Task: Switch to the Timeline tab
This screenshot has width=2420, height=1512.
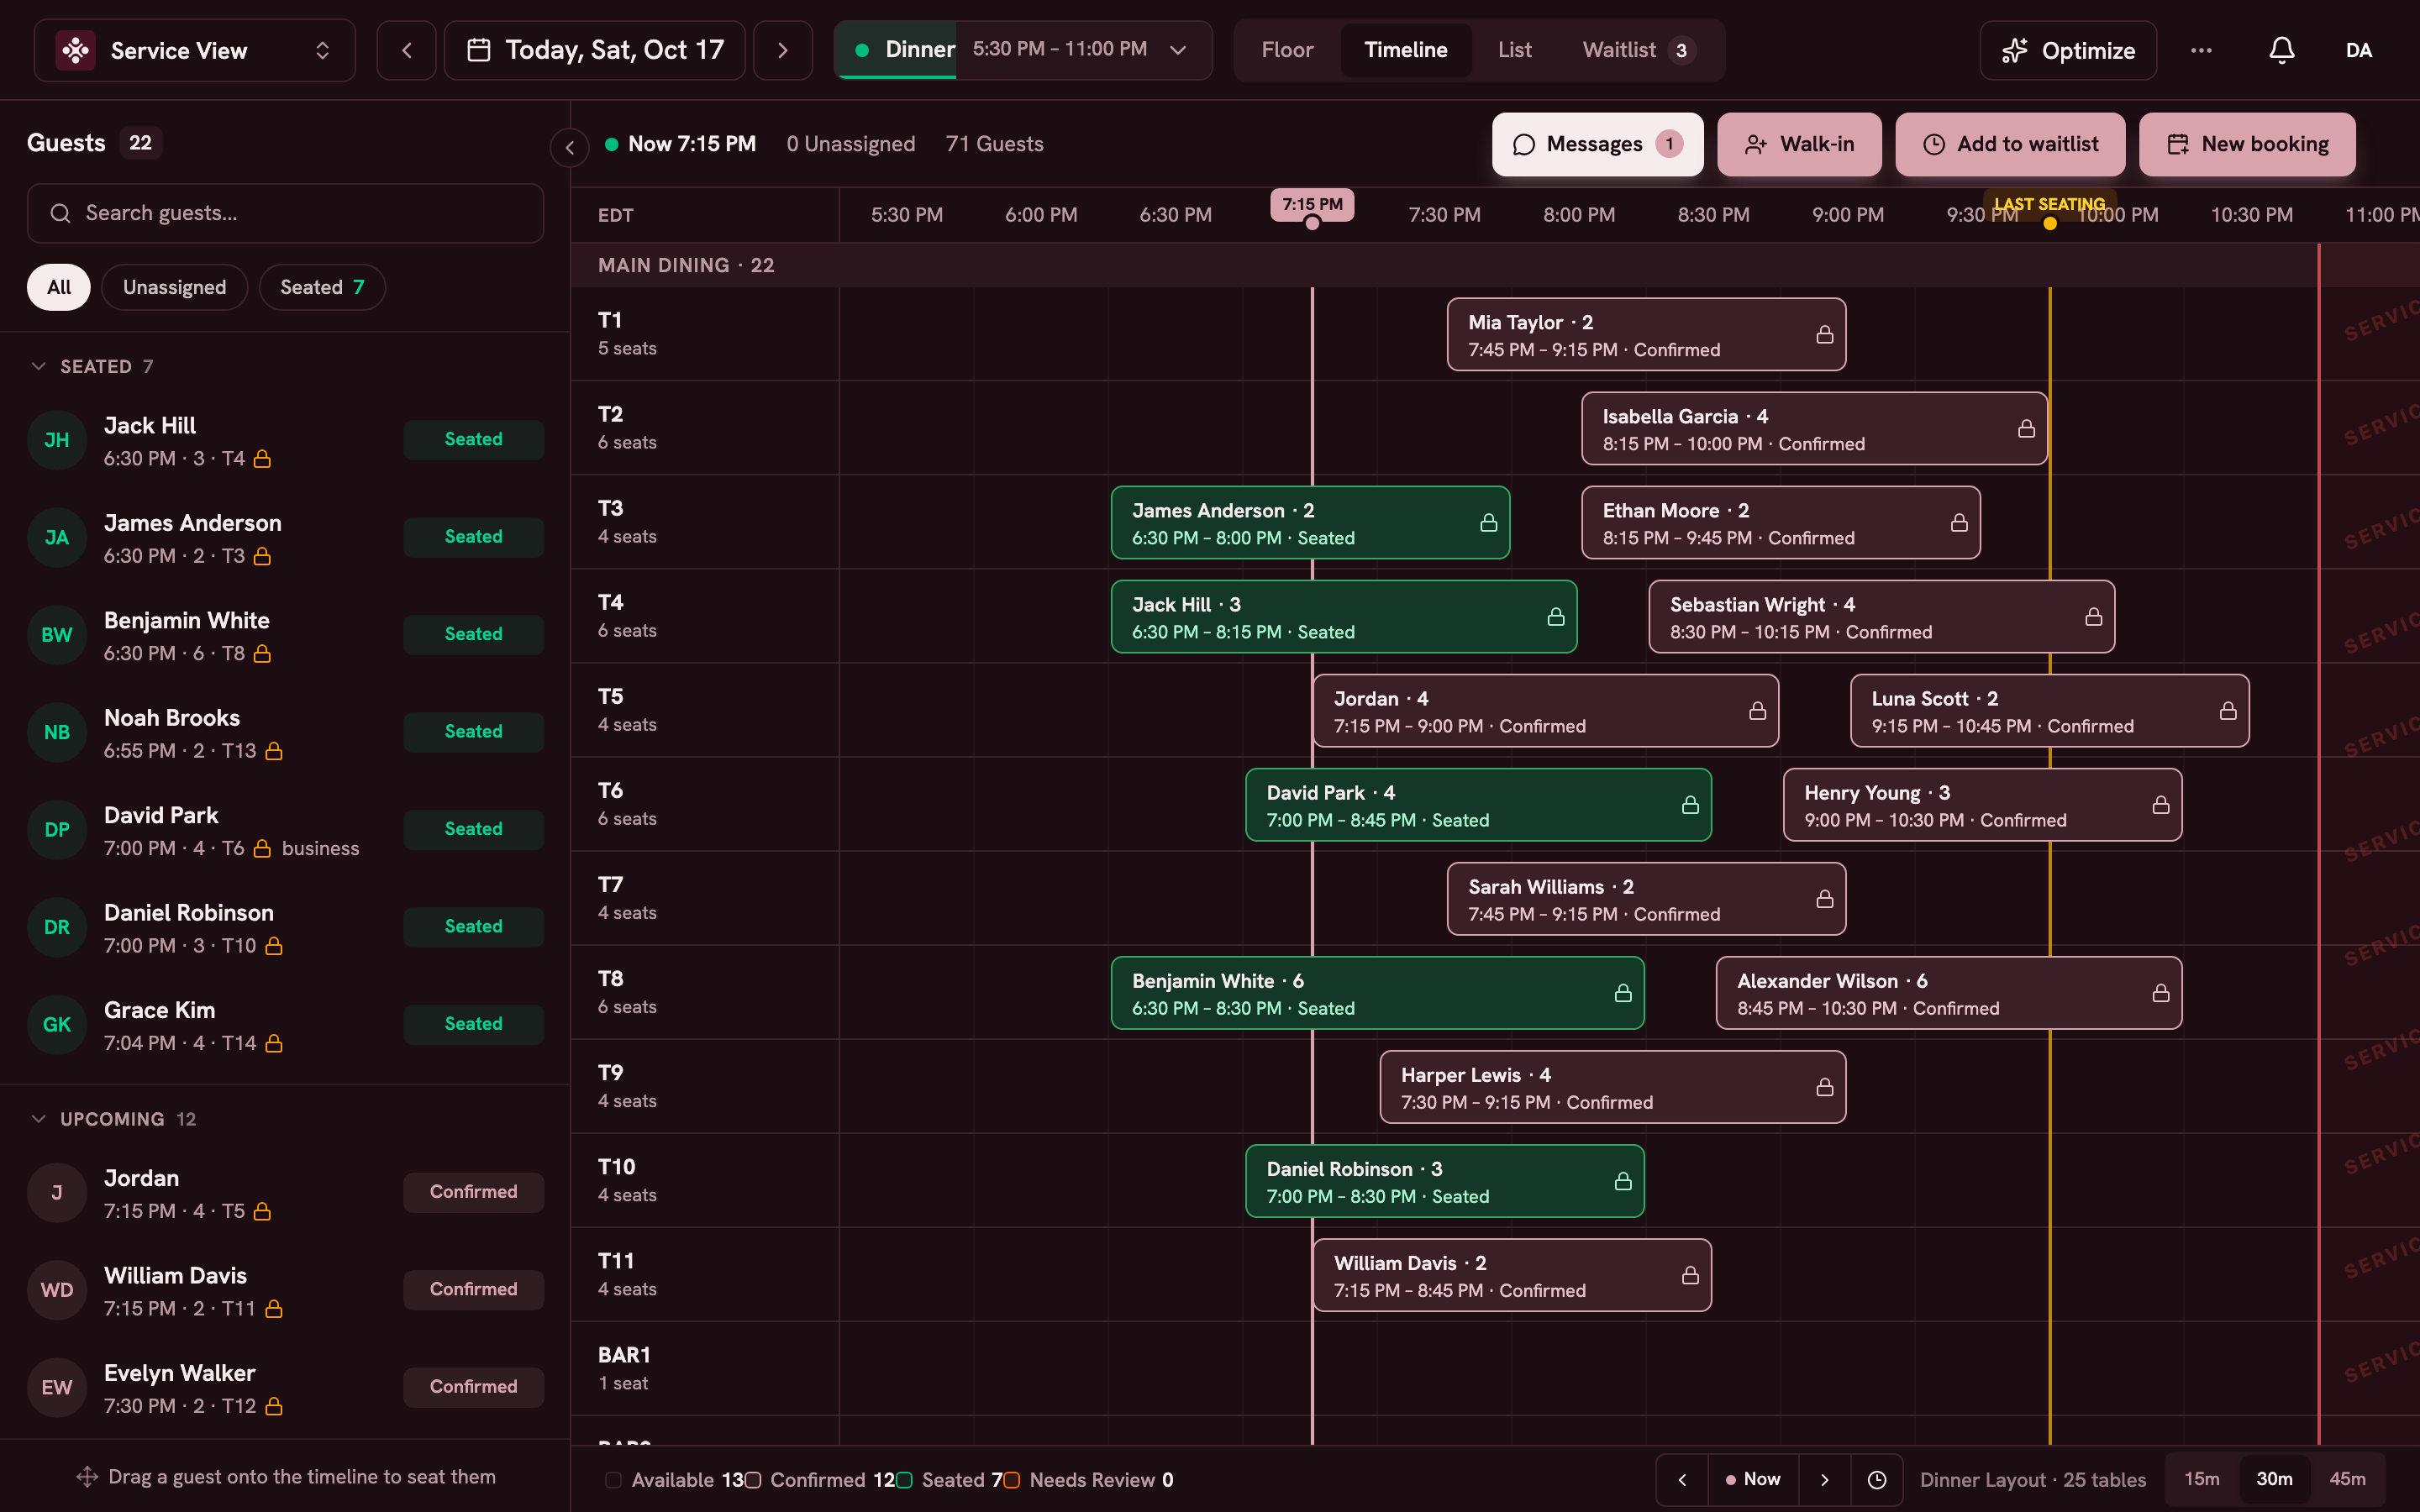Action: [1405, 50]
